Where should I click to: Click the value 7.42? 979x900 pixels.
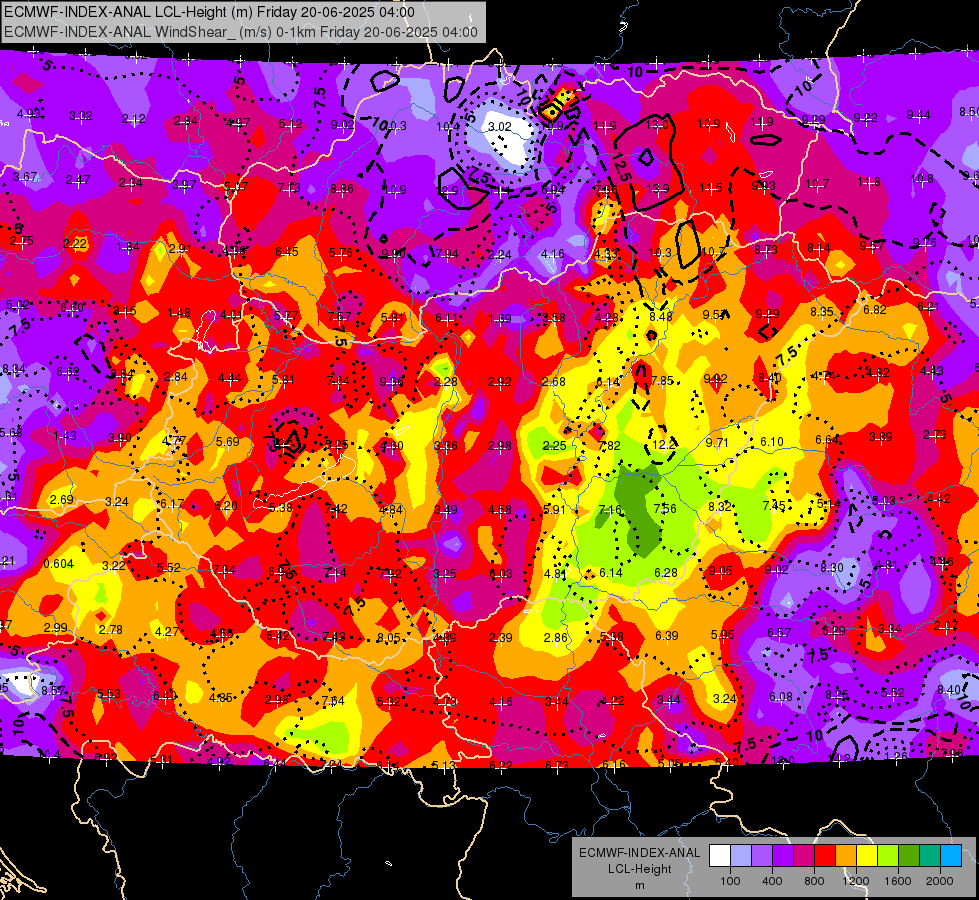point(336,509)
